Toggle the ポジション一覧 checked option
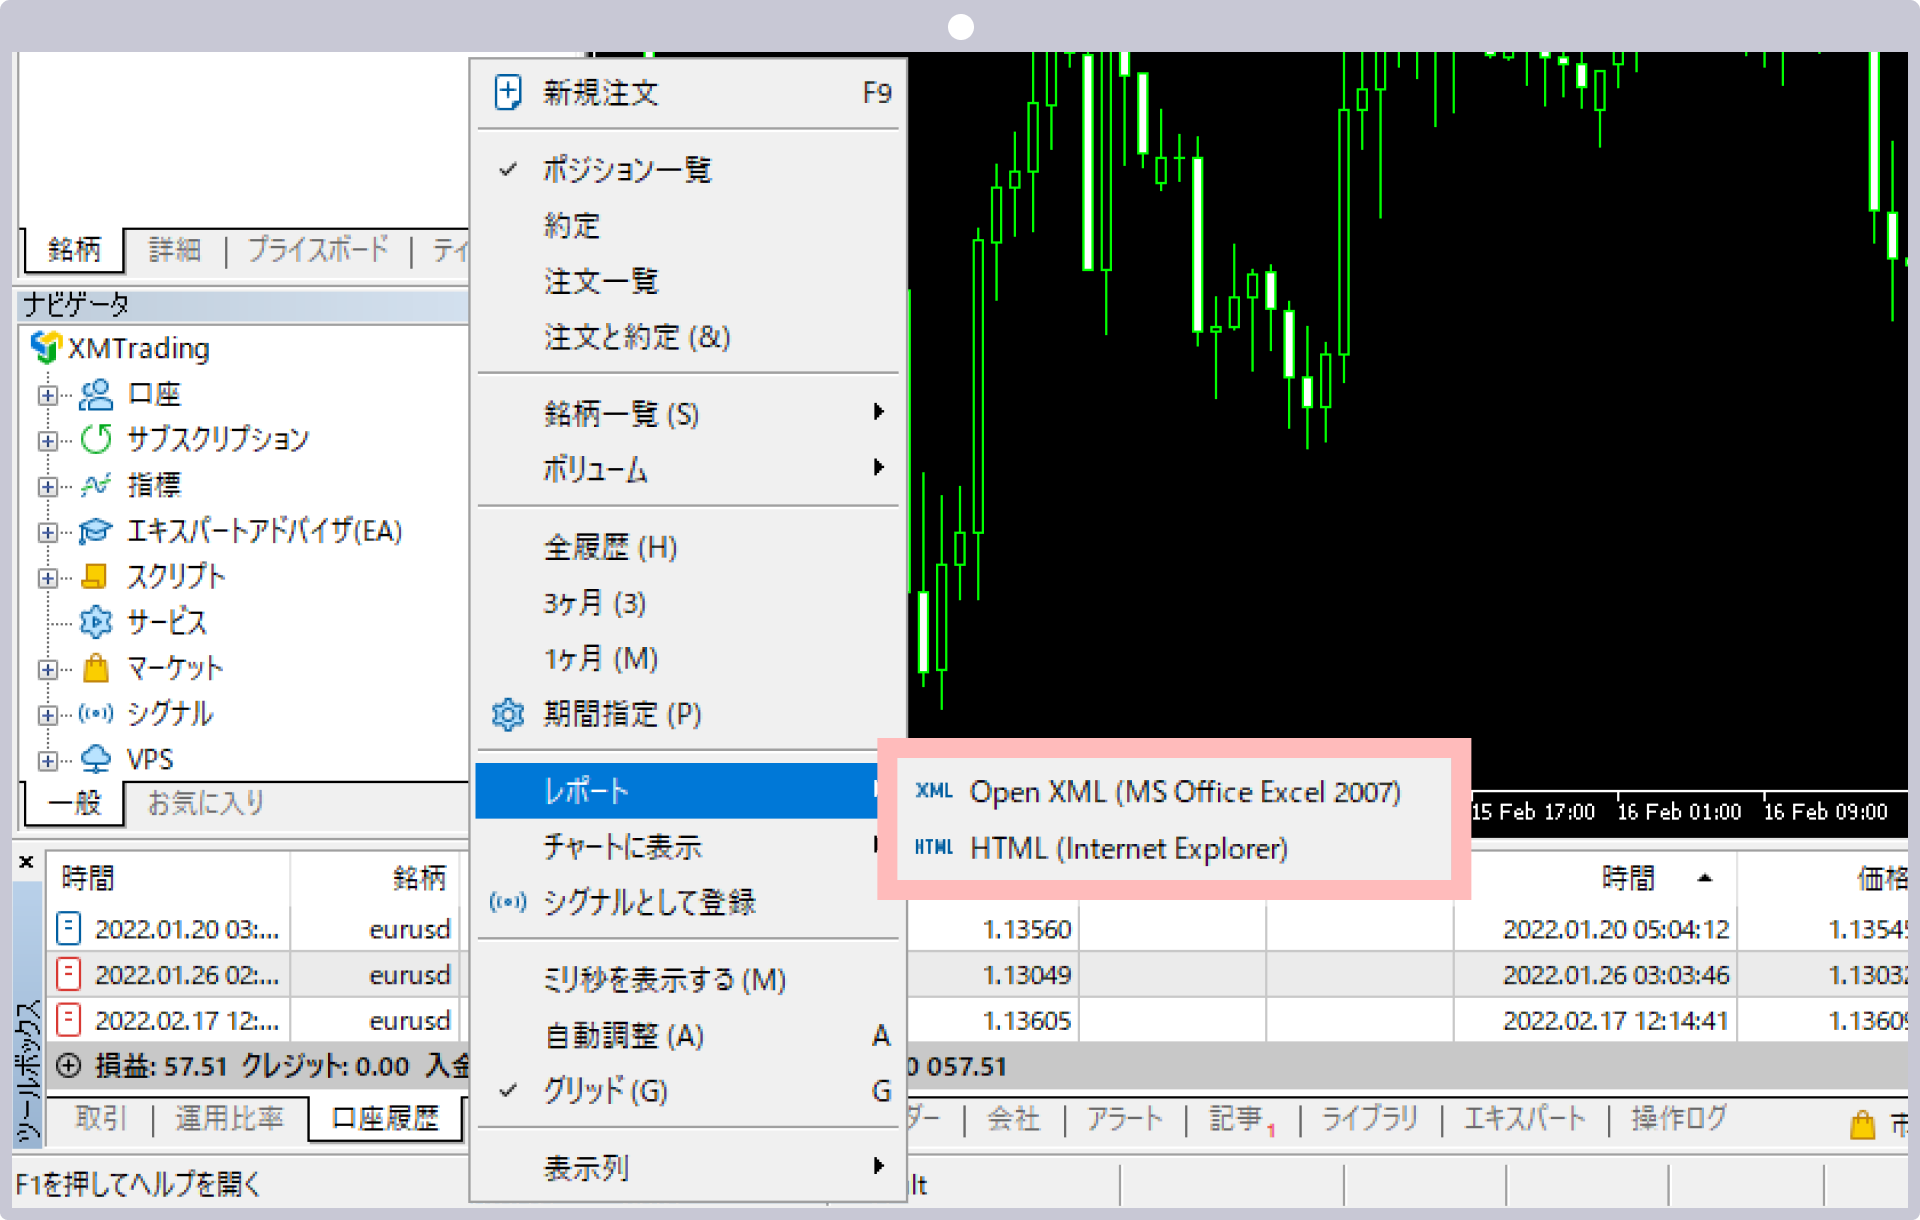 point(688,169)
